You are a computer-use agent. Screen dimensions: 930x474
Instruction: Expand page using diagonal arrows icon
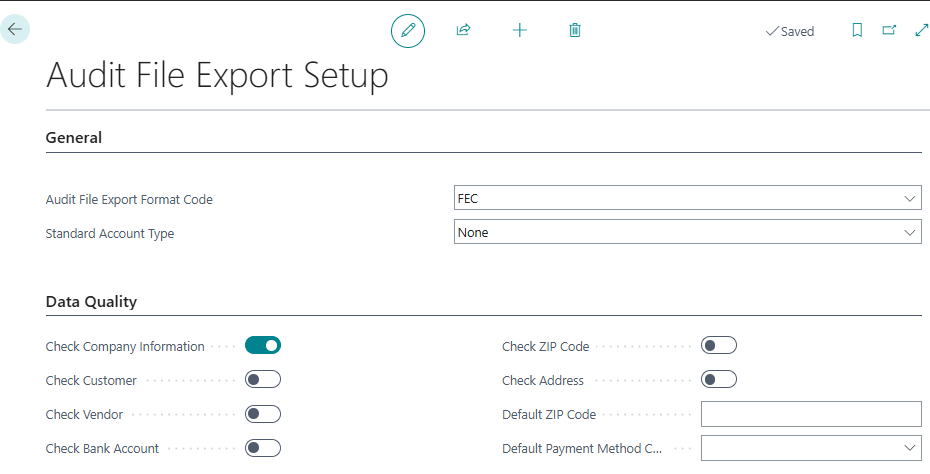[x=922, y=30]
